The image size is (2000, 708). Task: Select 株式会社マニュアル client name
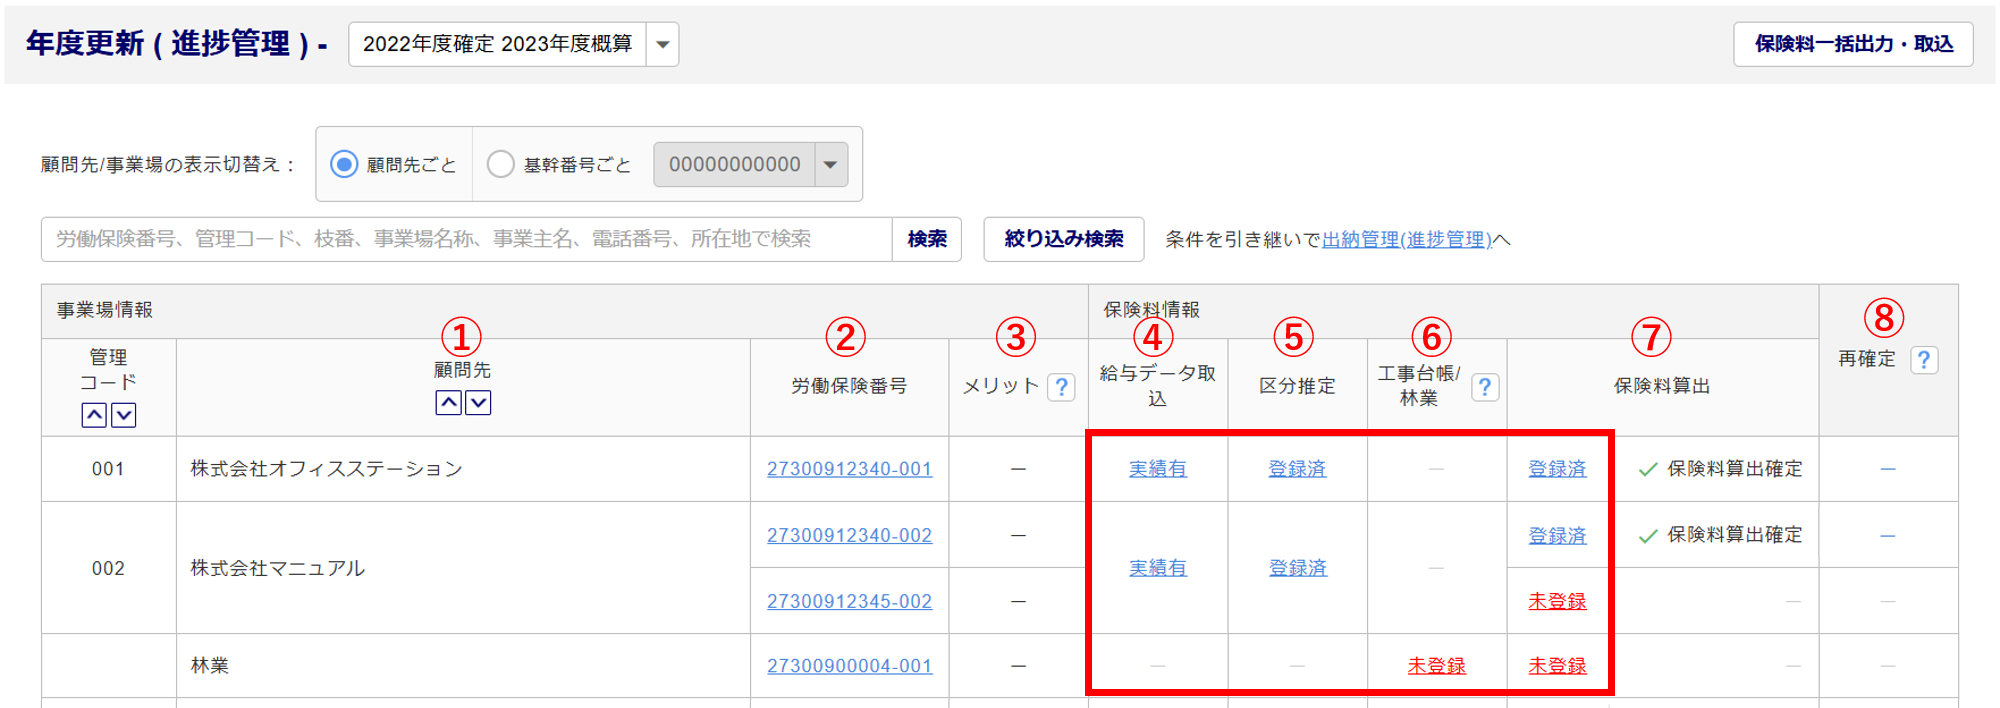tap(277, 568)
